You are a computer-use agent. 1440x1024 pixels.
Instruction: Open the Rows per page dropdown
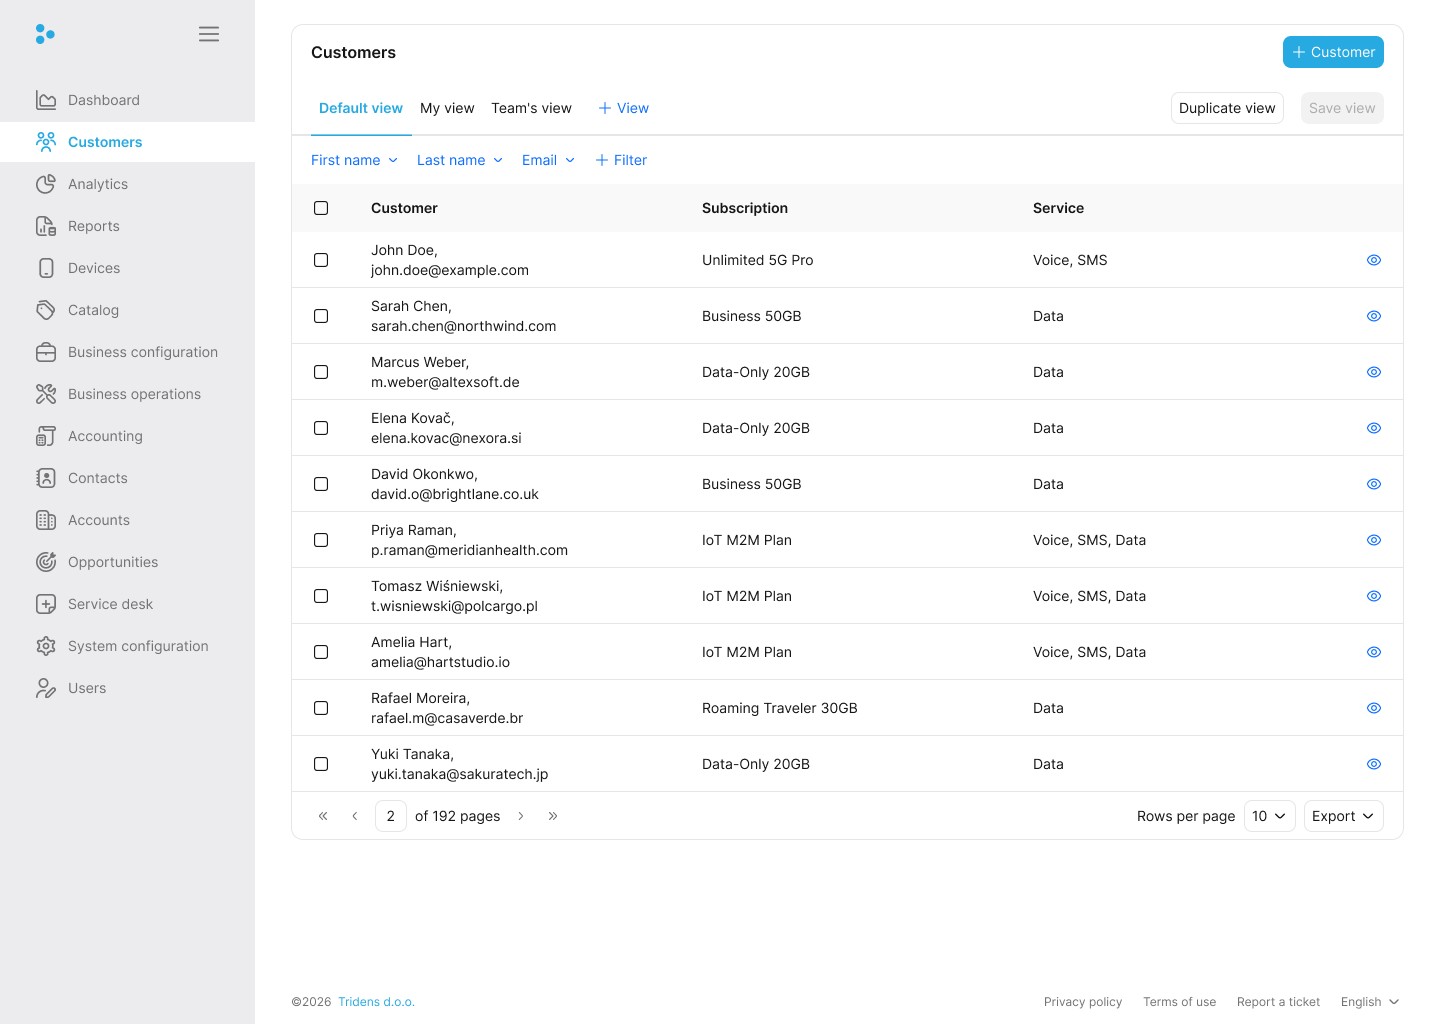click(1268, 816)
